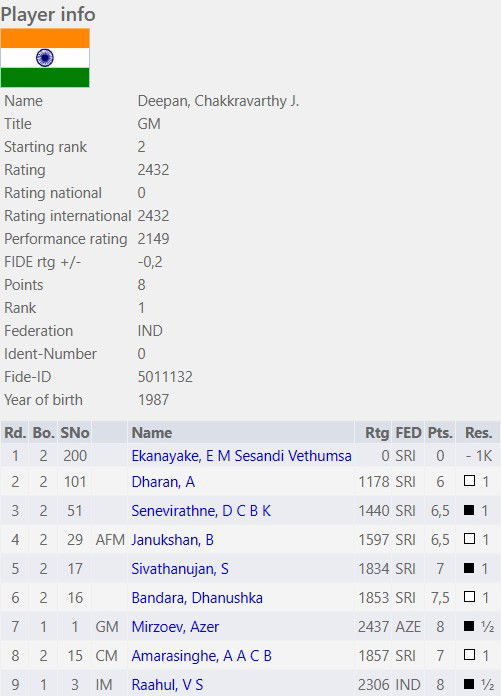Open Janukshan, B player page
The height and width of the screenshot is (696, 501).
(173, 540)
